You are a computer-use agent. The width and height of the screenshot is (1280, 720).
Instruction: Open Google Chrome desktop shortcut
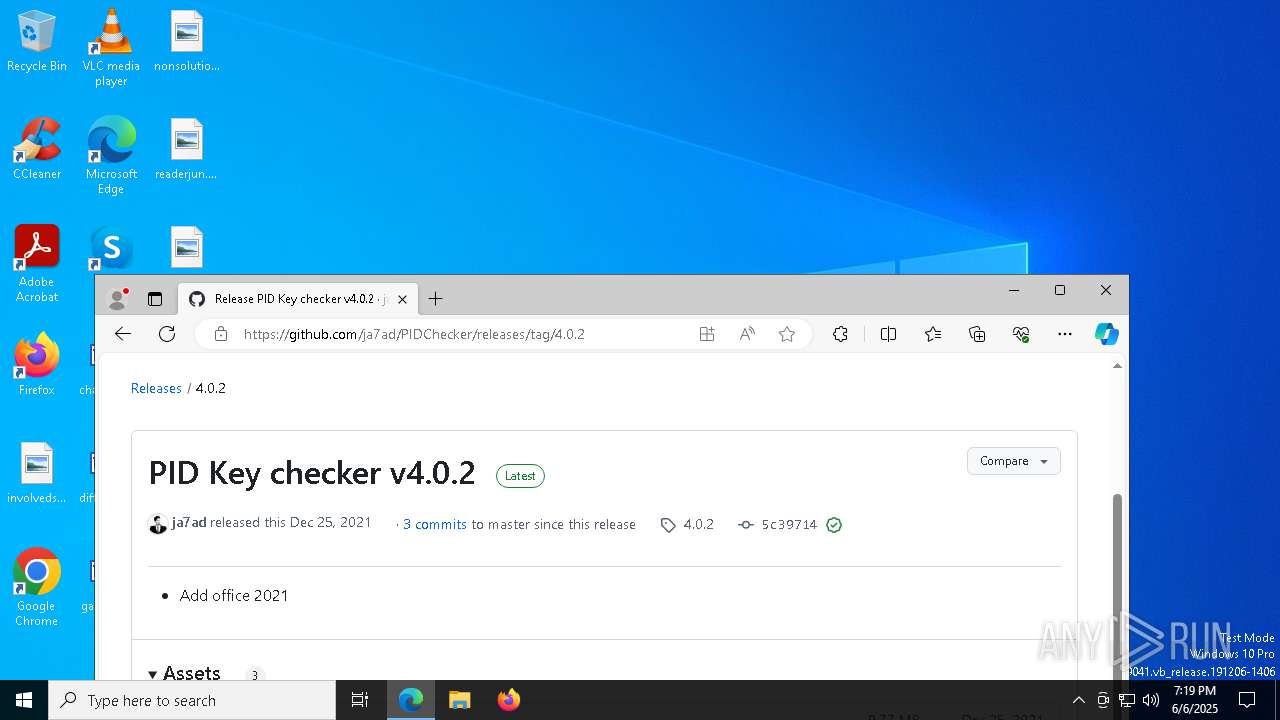(x=37, y=588)
